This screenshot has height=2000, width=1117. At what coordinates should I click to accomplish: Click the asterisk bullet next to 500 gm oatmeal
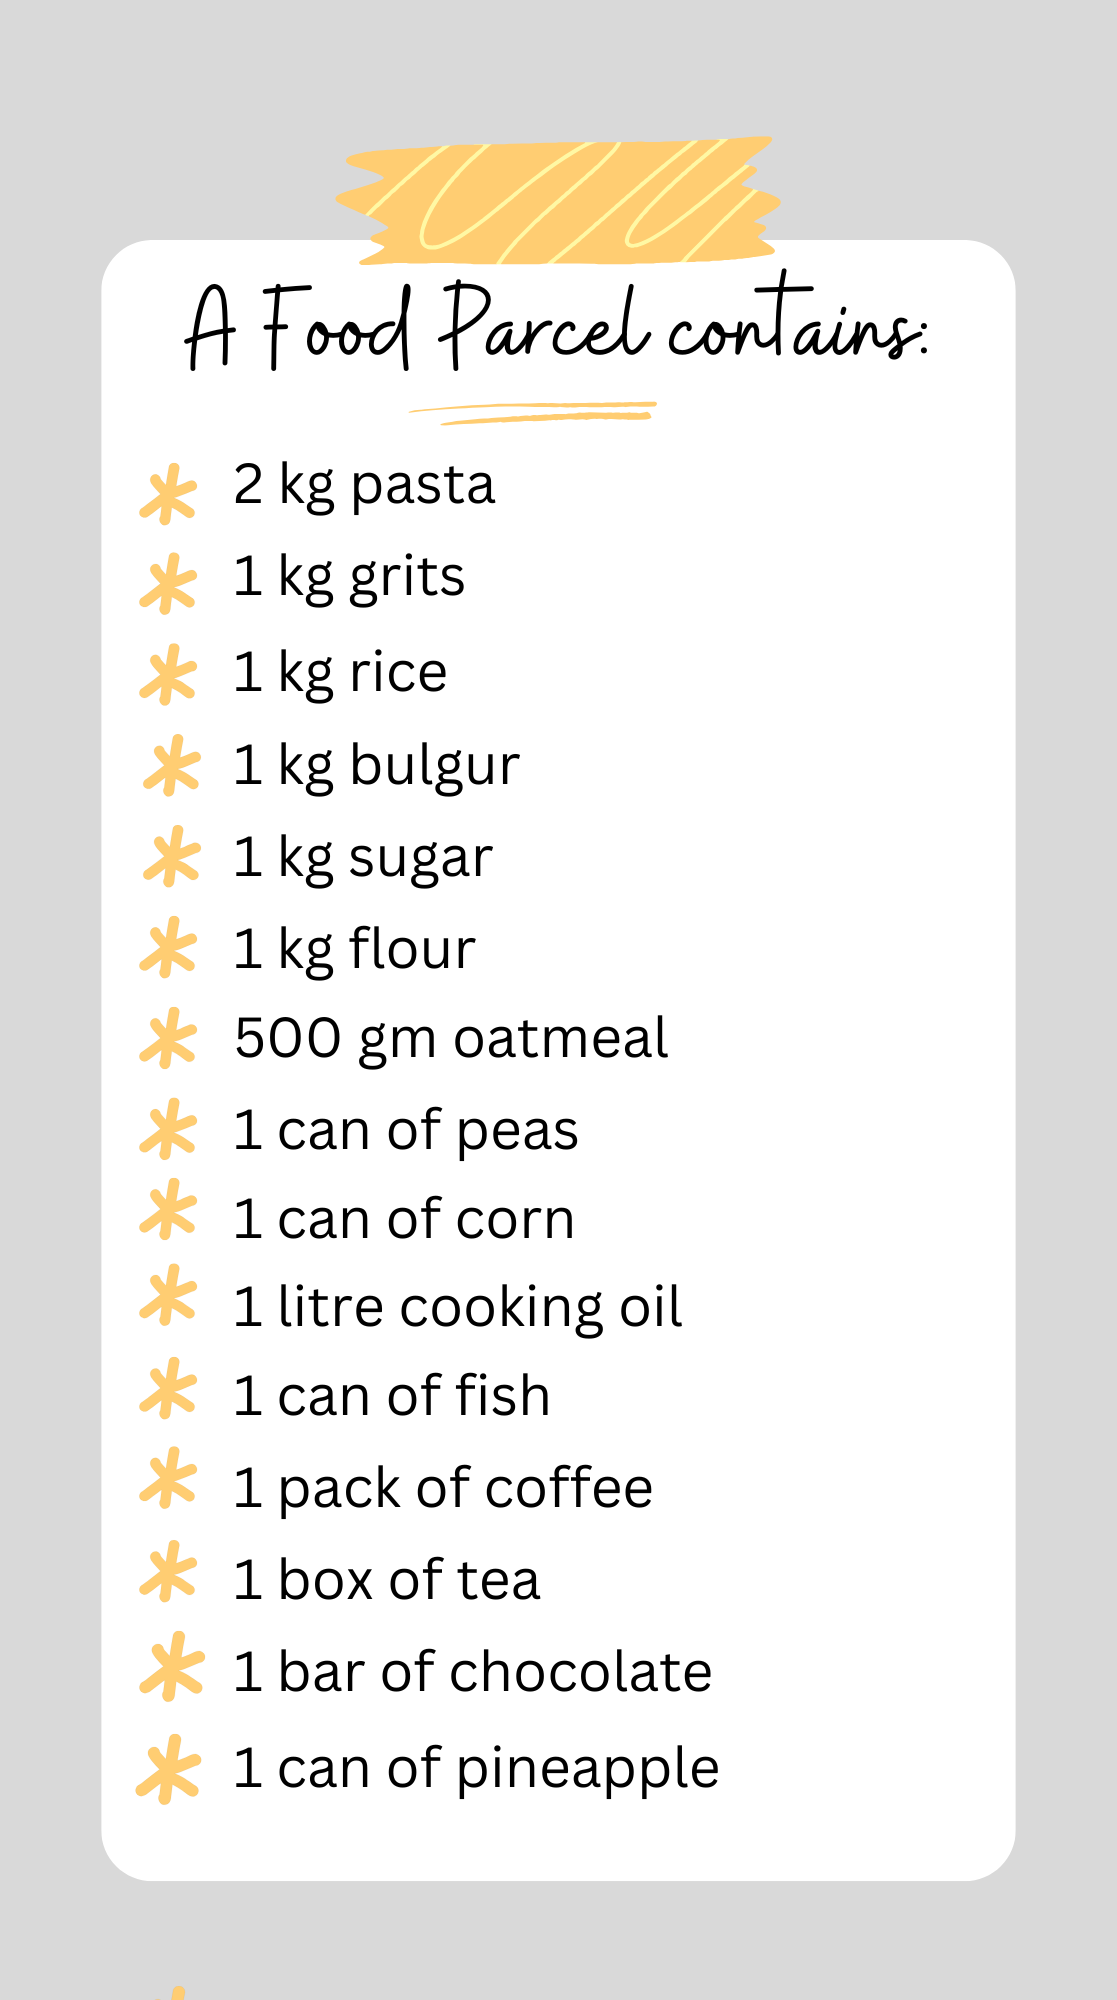[168, 1038]
